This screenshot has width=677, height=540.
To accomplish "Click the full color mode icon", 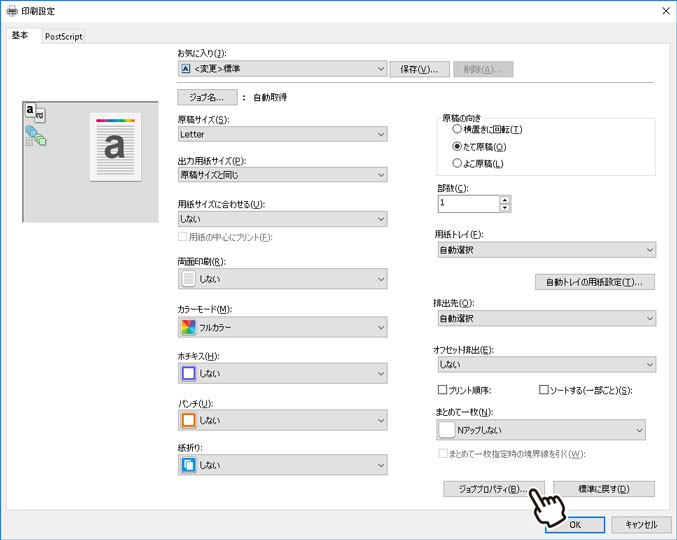I will point(188,327).
